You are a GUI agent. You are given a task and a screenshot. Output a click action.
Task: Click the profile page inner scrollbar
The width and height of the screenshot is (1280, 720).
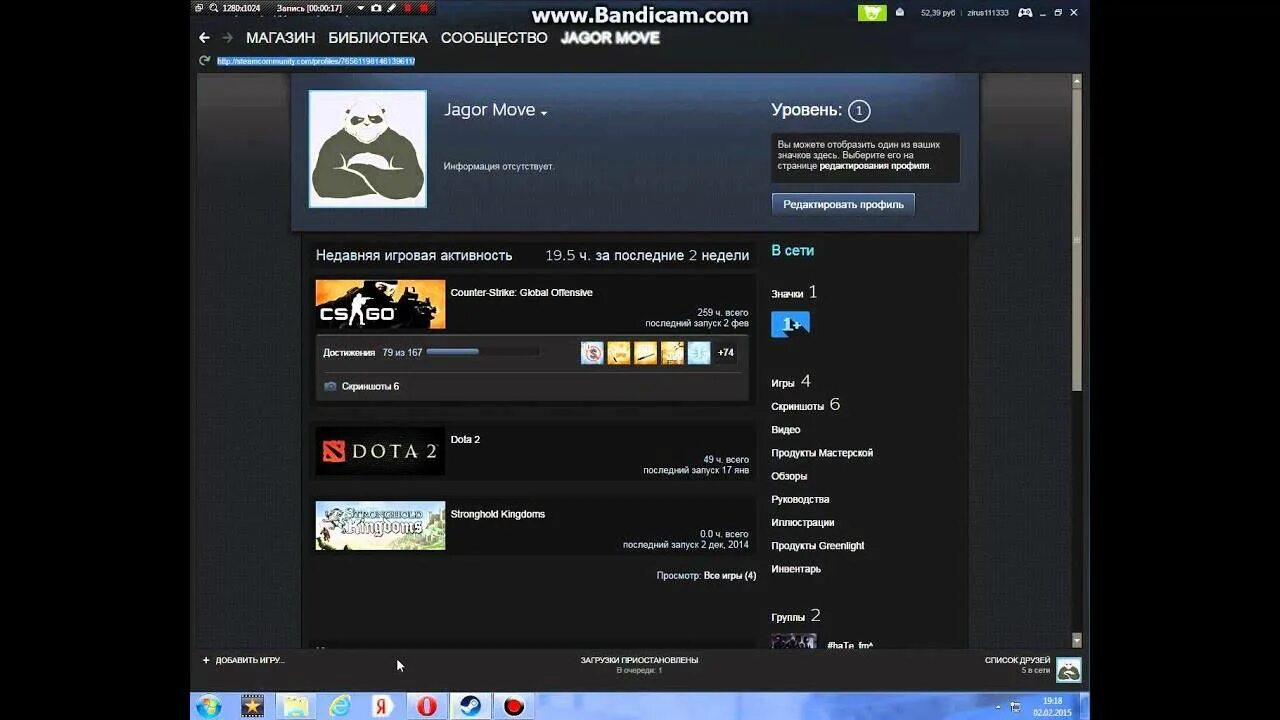[1077, 240]
